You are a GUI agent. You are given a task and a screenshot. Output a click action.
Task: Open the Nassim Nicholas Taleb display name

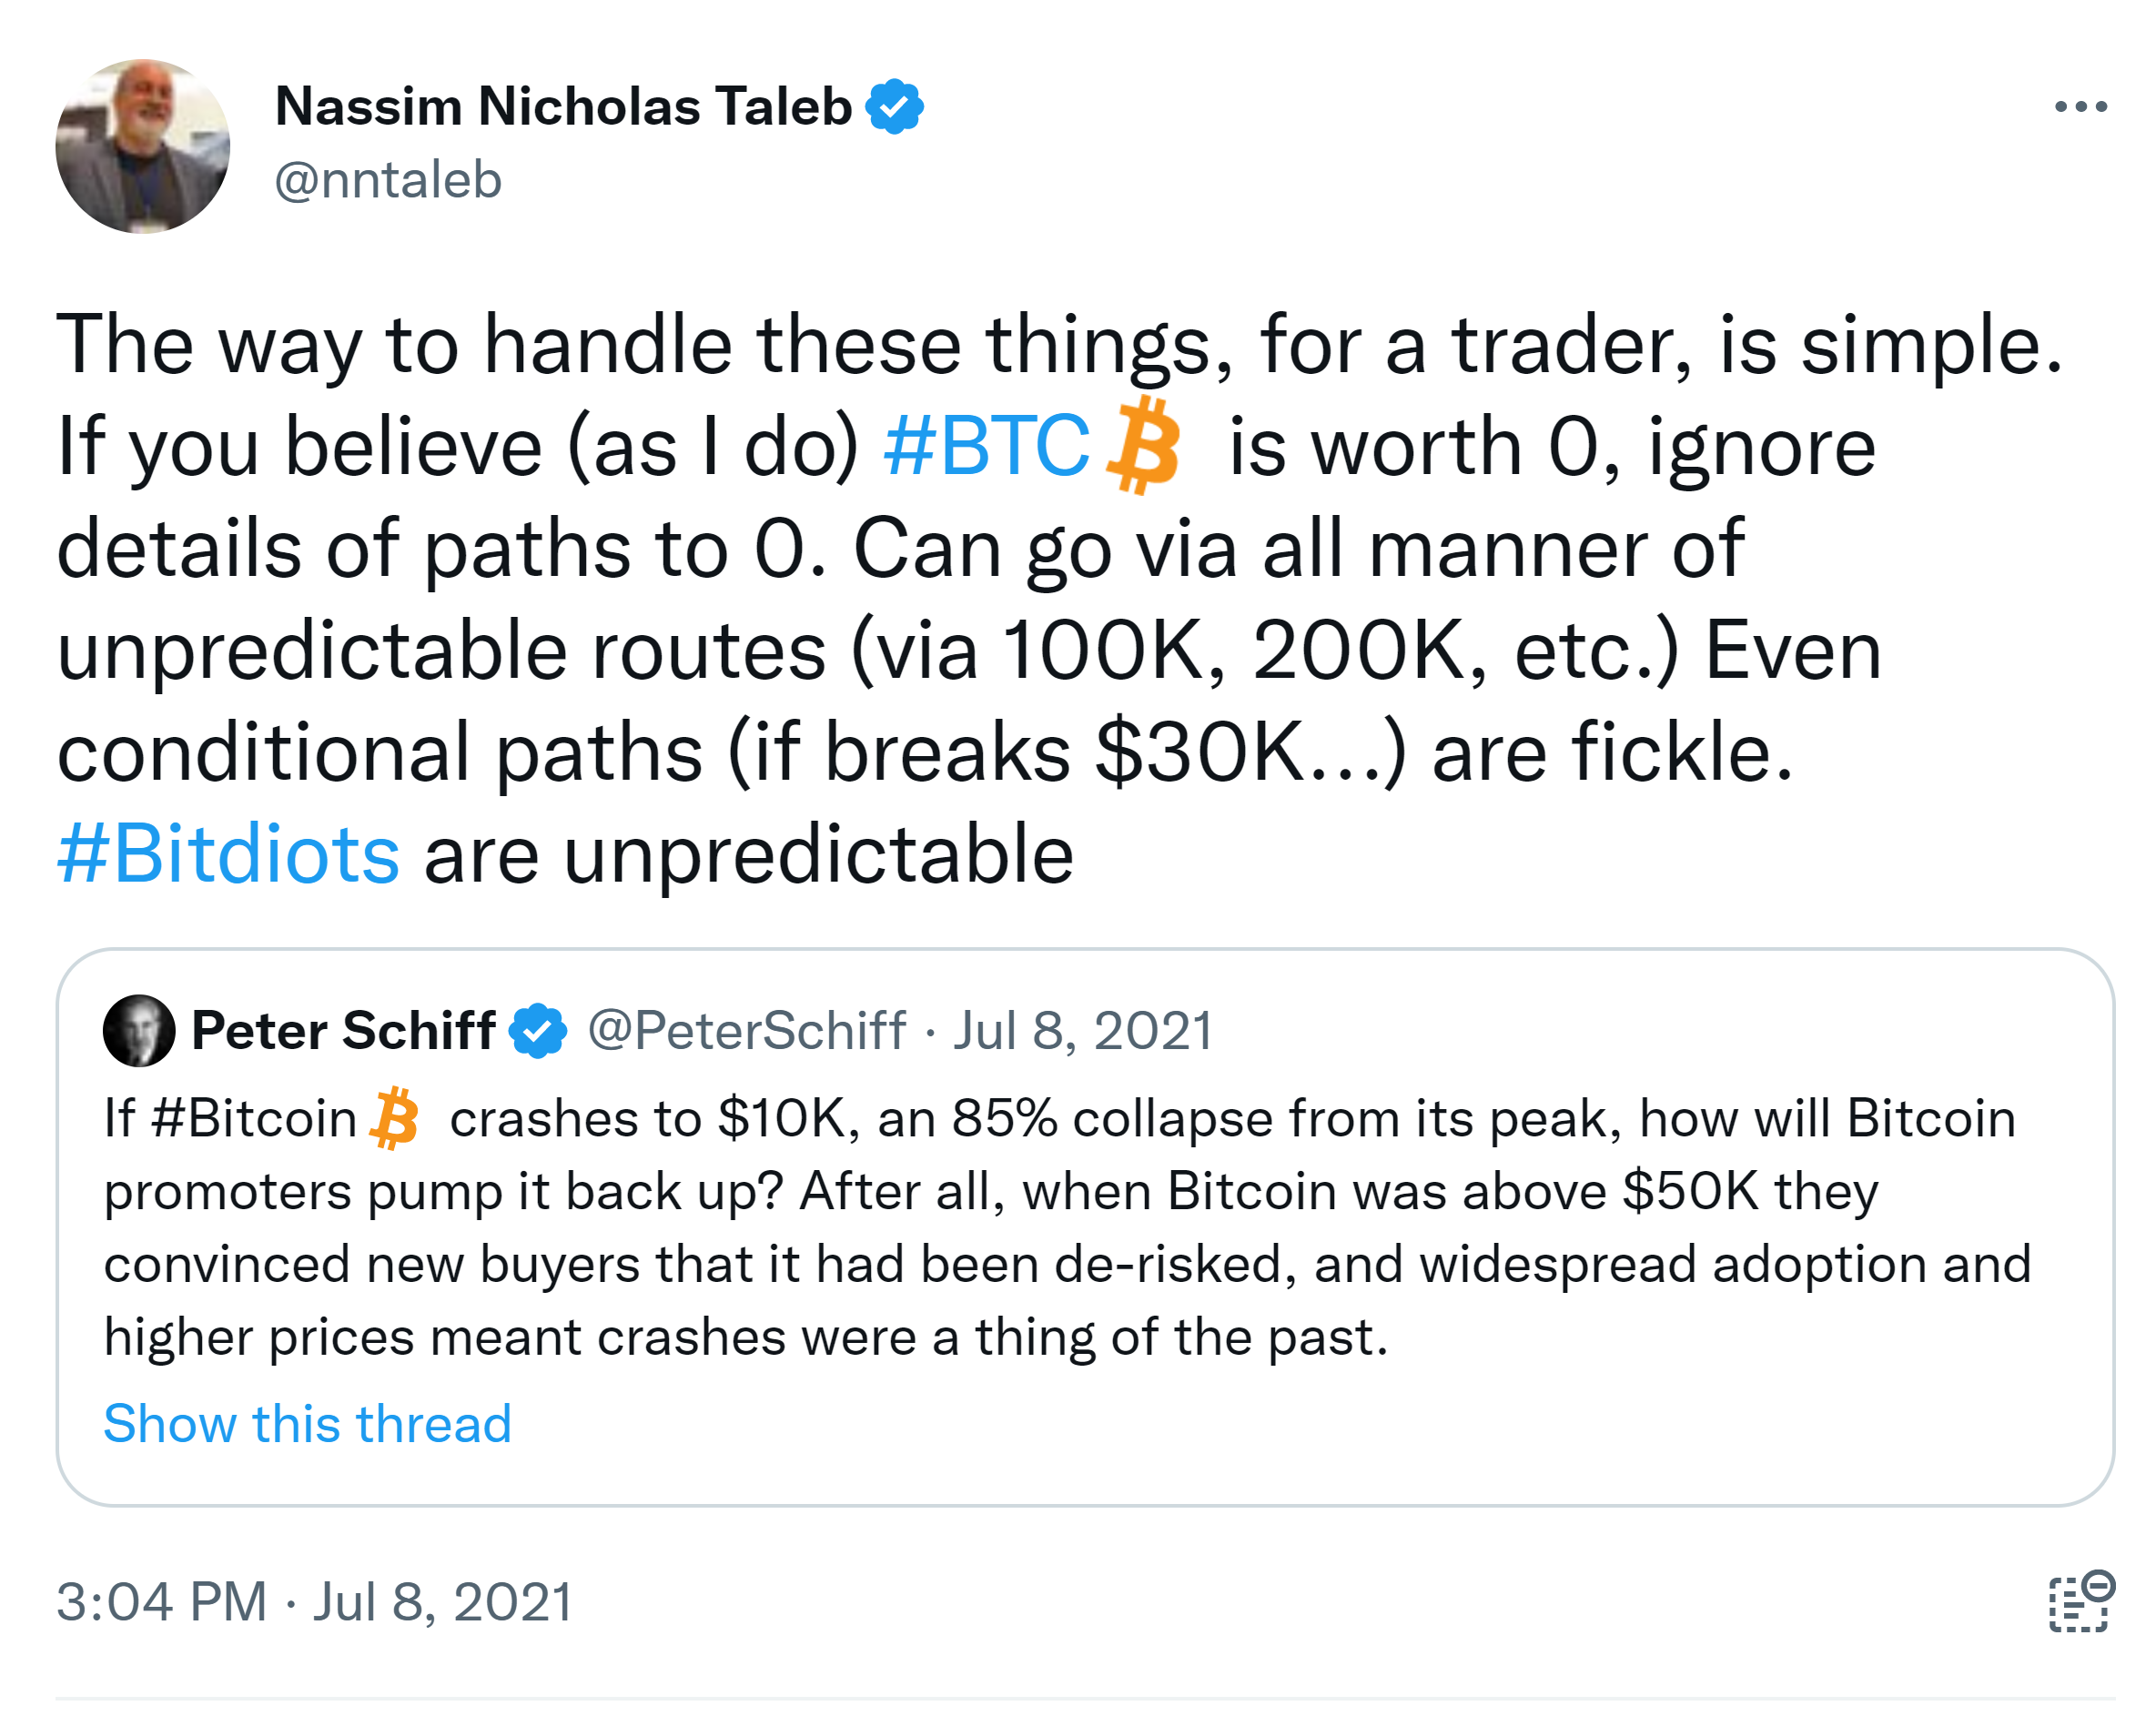coord(563,106)
